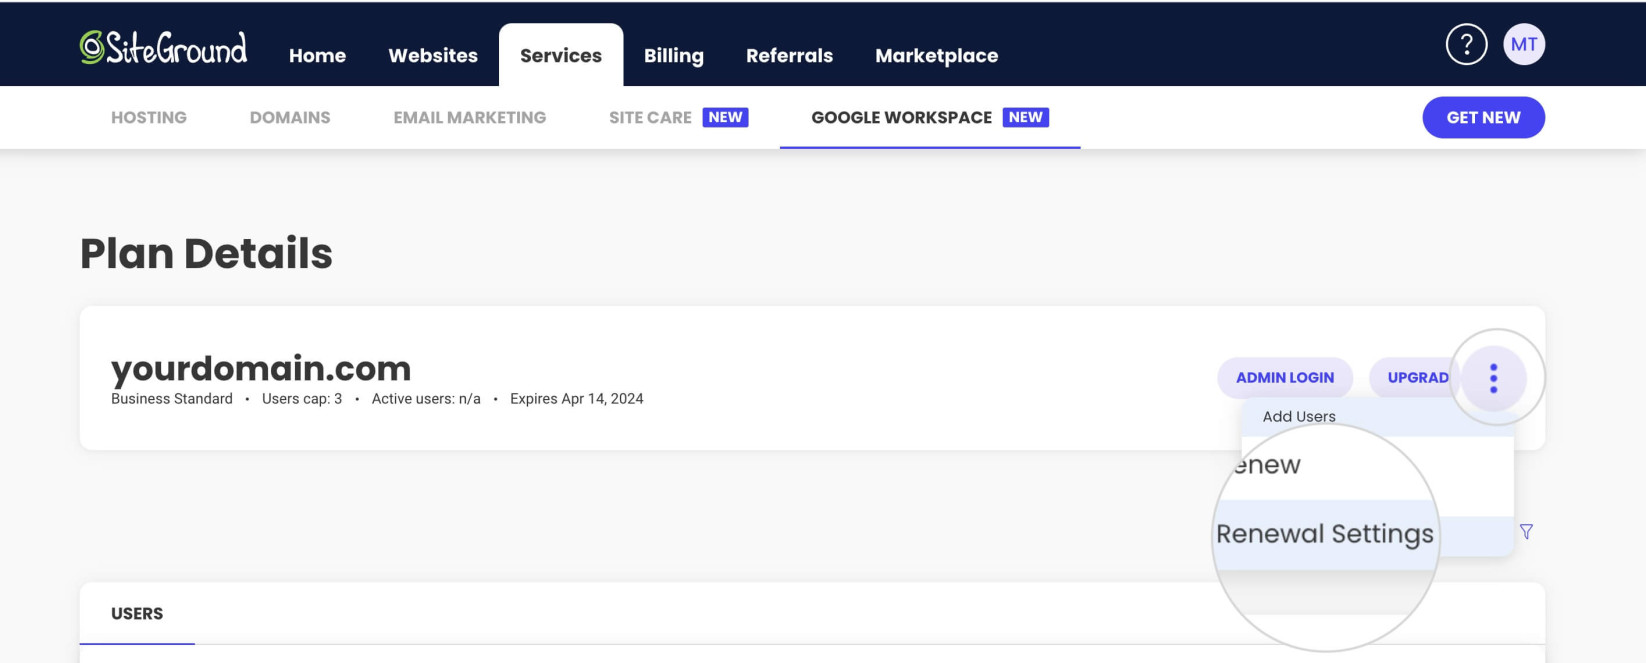Click the SiteGround logo
This screenshot has width=1646, height=663.
click(x=163, y=47)
